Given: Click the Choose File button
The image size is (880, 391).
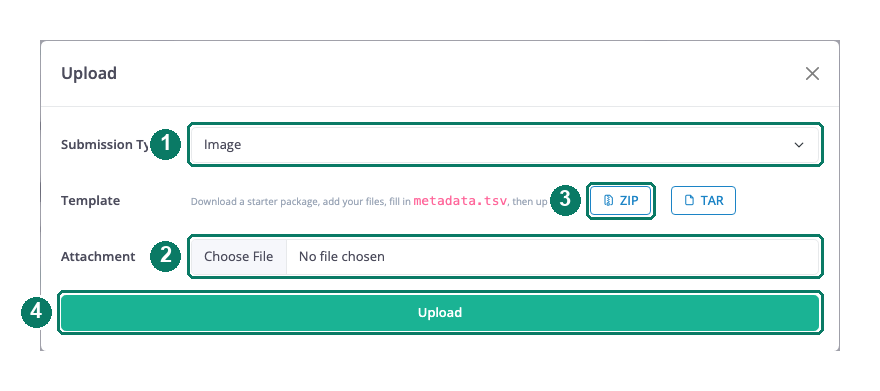Looking at the screenshot, I should click(x=239, y=256).
